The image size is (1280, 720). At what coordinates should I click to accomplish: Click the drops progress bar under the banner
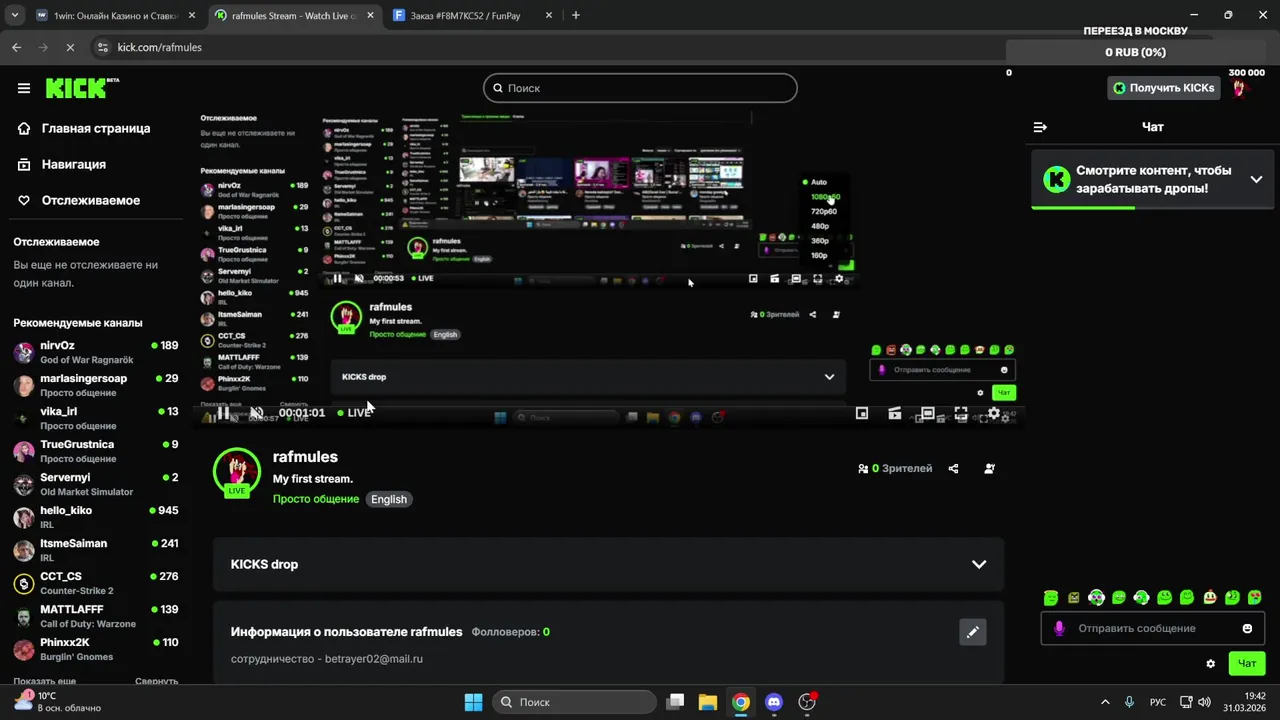1152,207
